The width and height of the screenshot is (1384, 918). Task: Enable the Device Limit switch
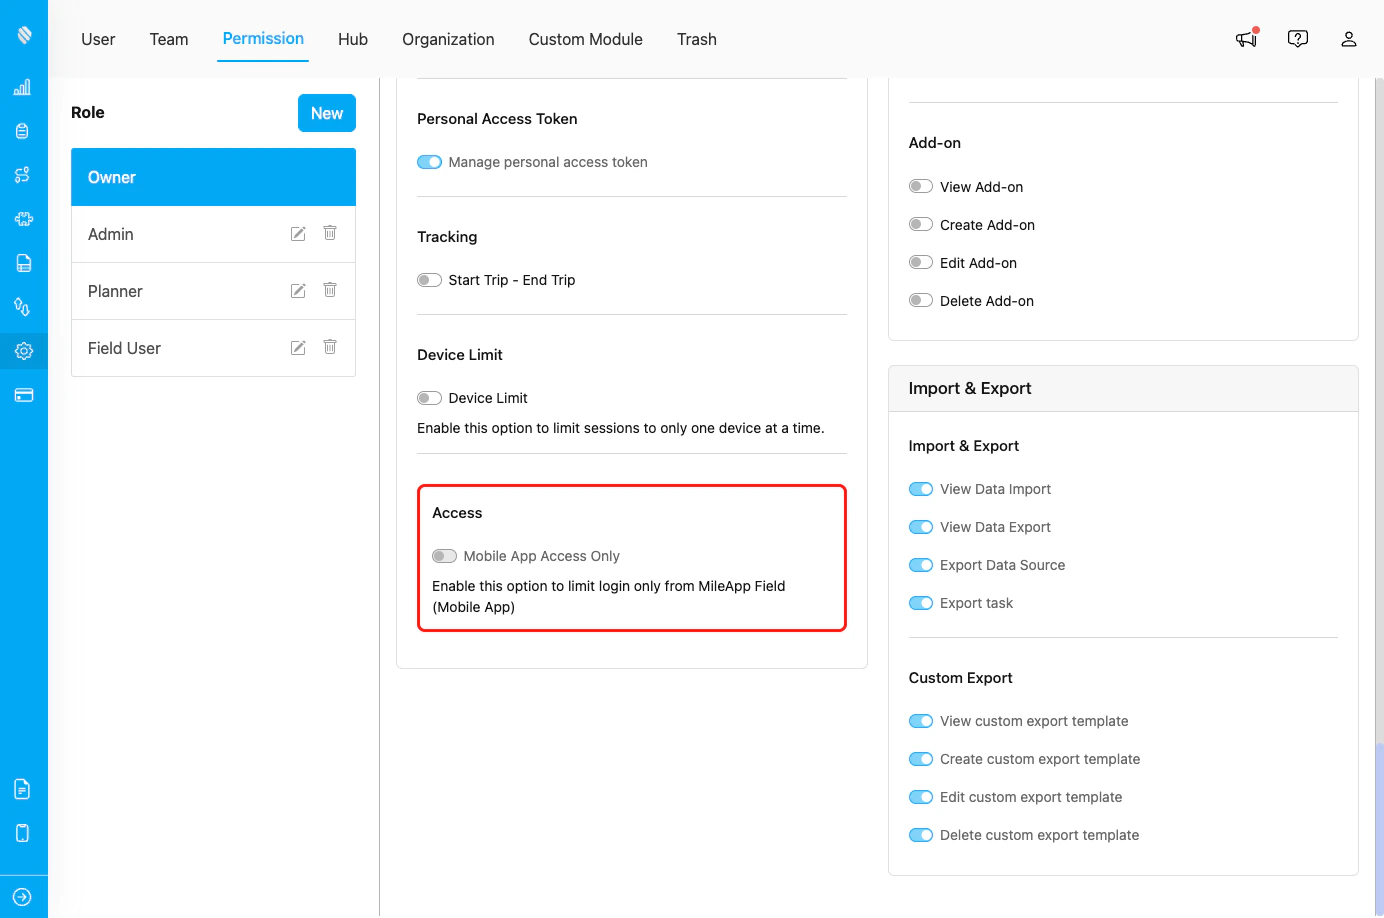[429, 397]
